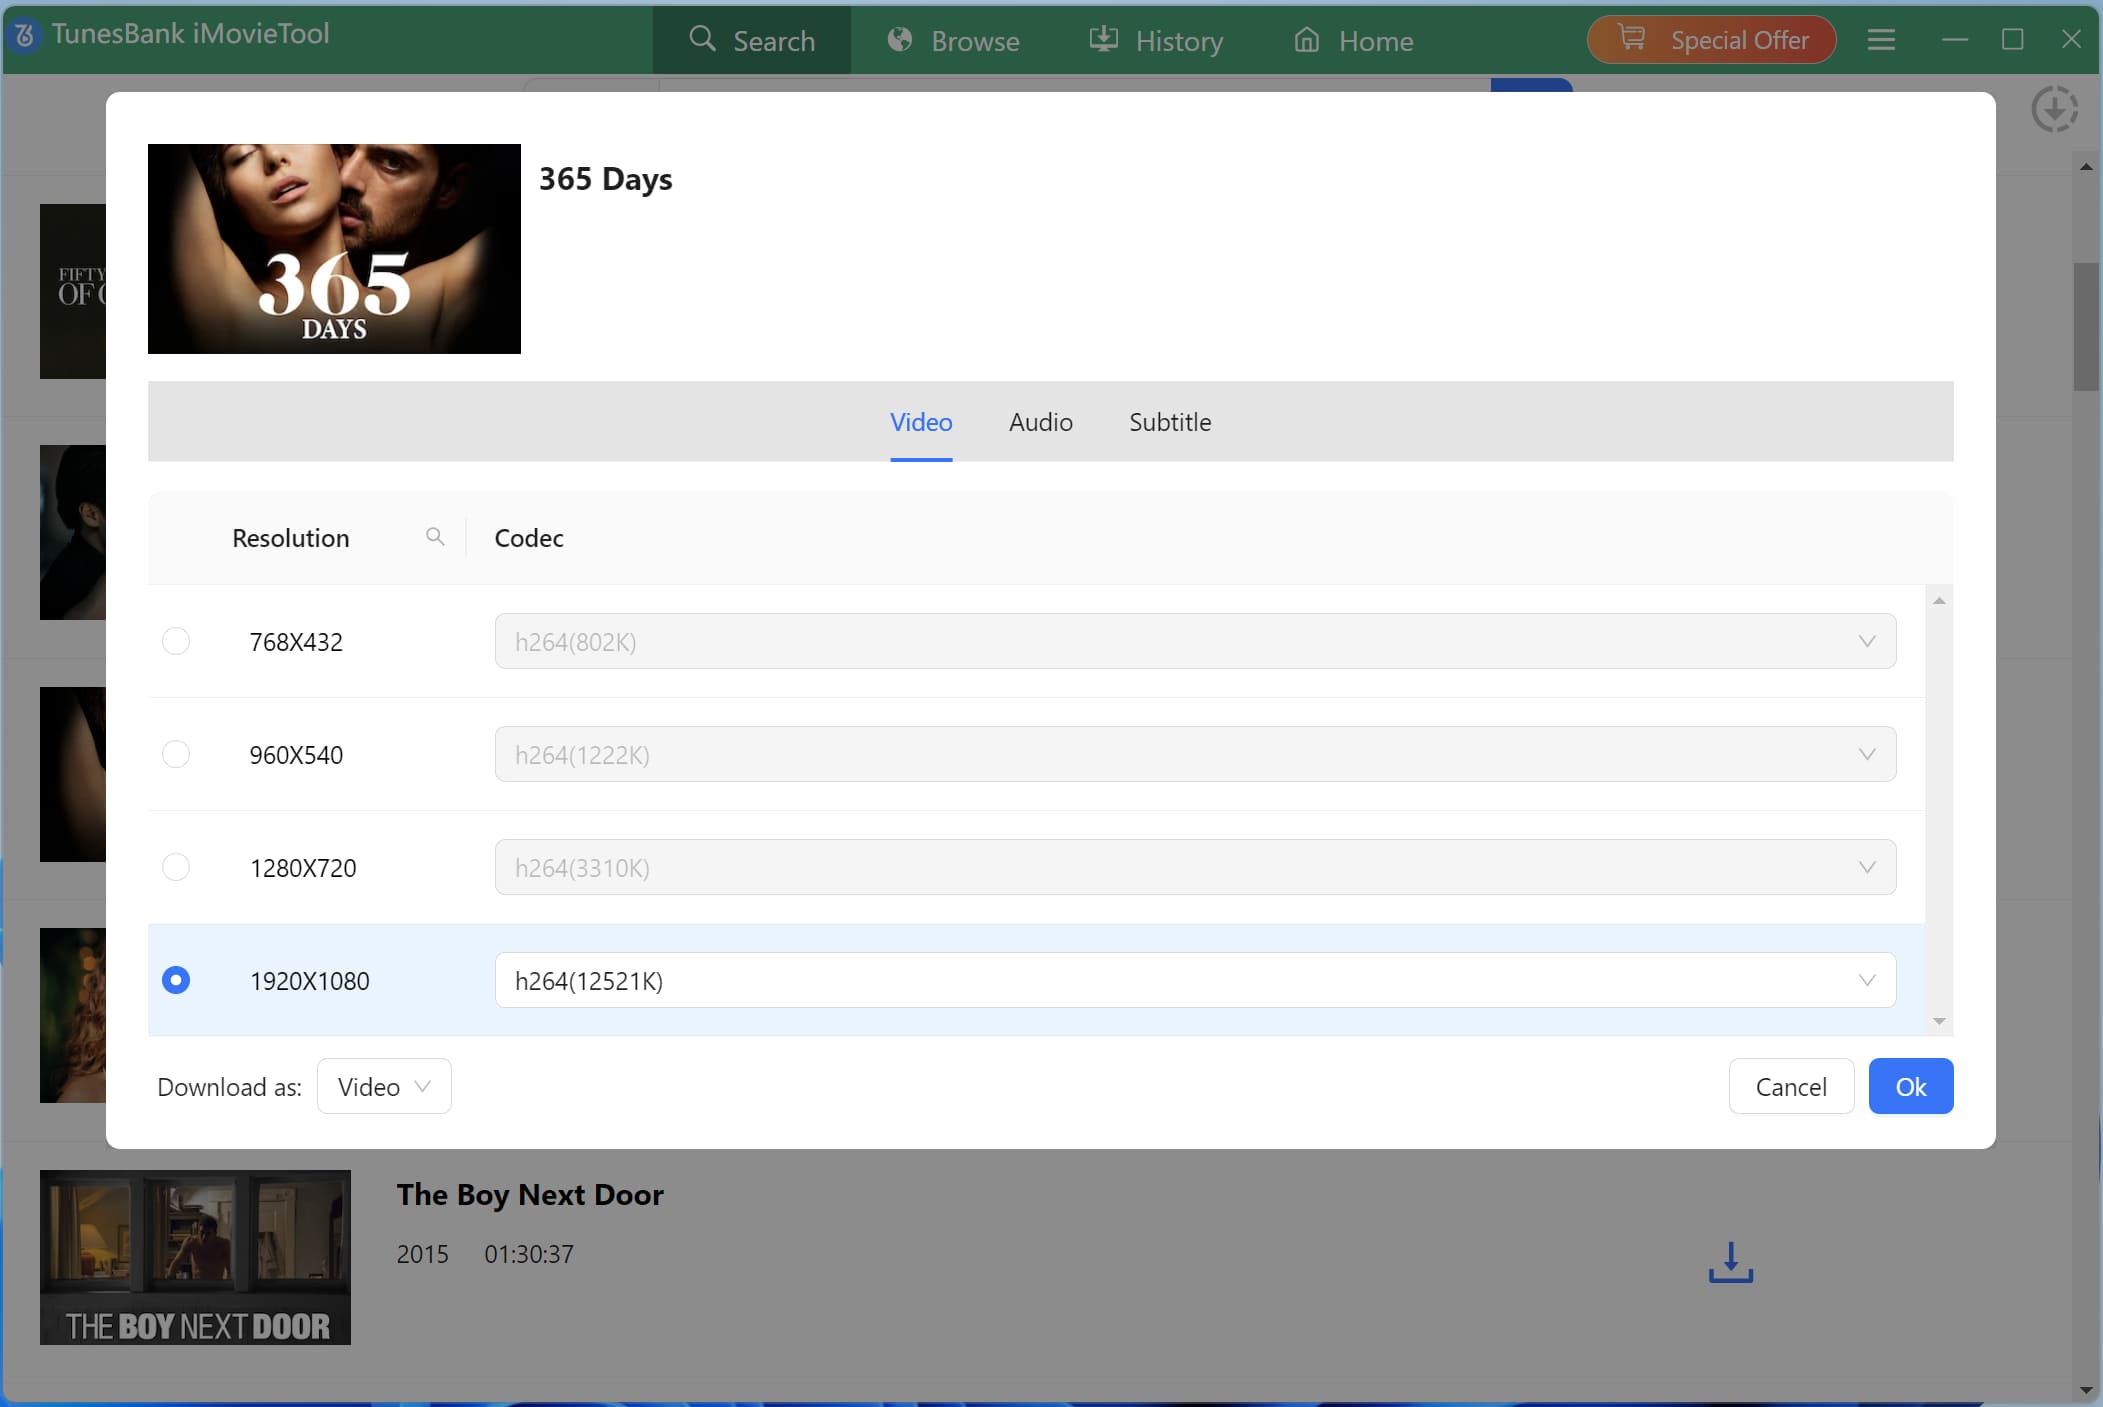This screenshot has height=1407, width=2103.
Task: Open the Download as Video dropdown
Action: tap(384, 1086)
